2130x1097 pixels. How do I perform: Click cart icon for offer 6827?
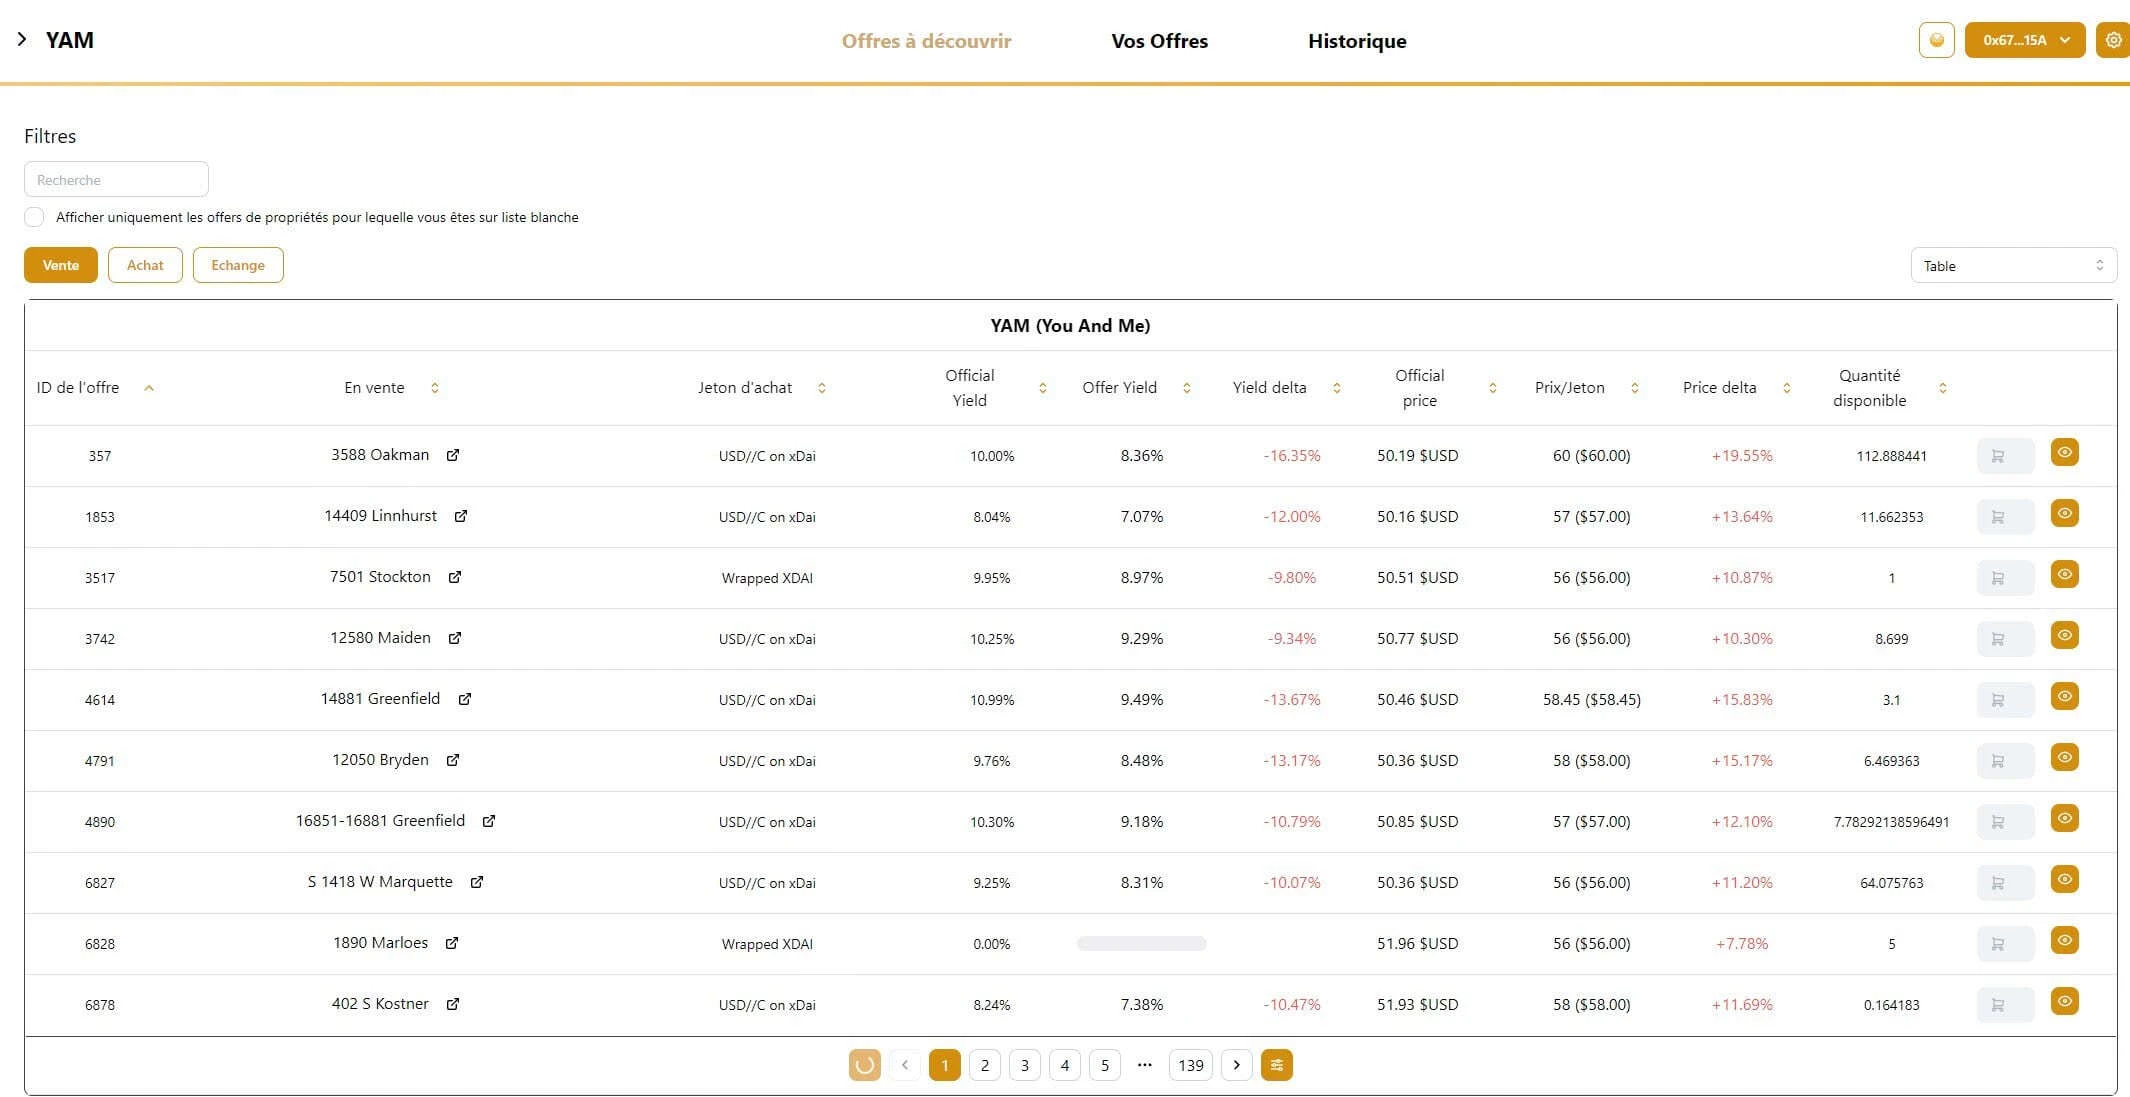[x=2005, y=883]
